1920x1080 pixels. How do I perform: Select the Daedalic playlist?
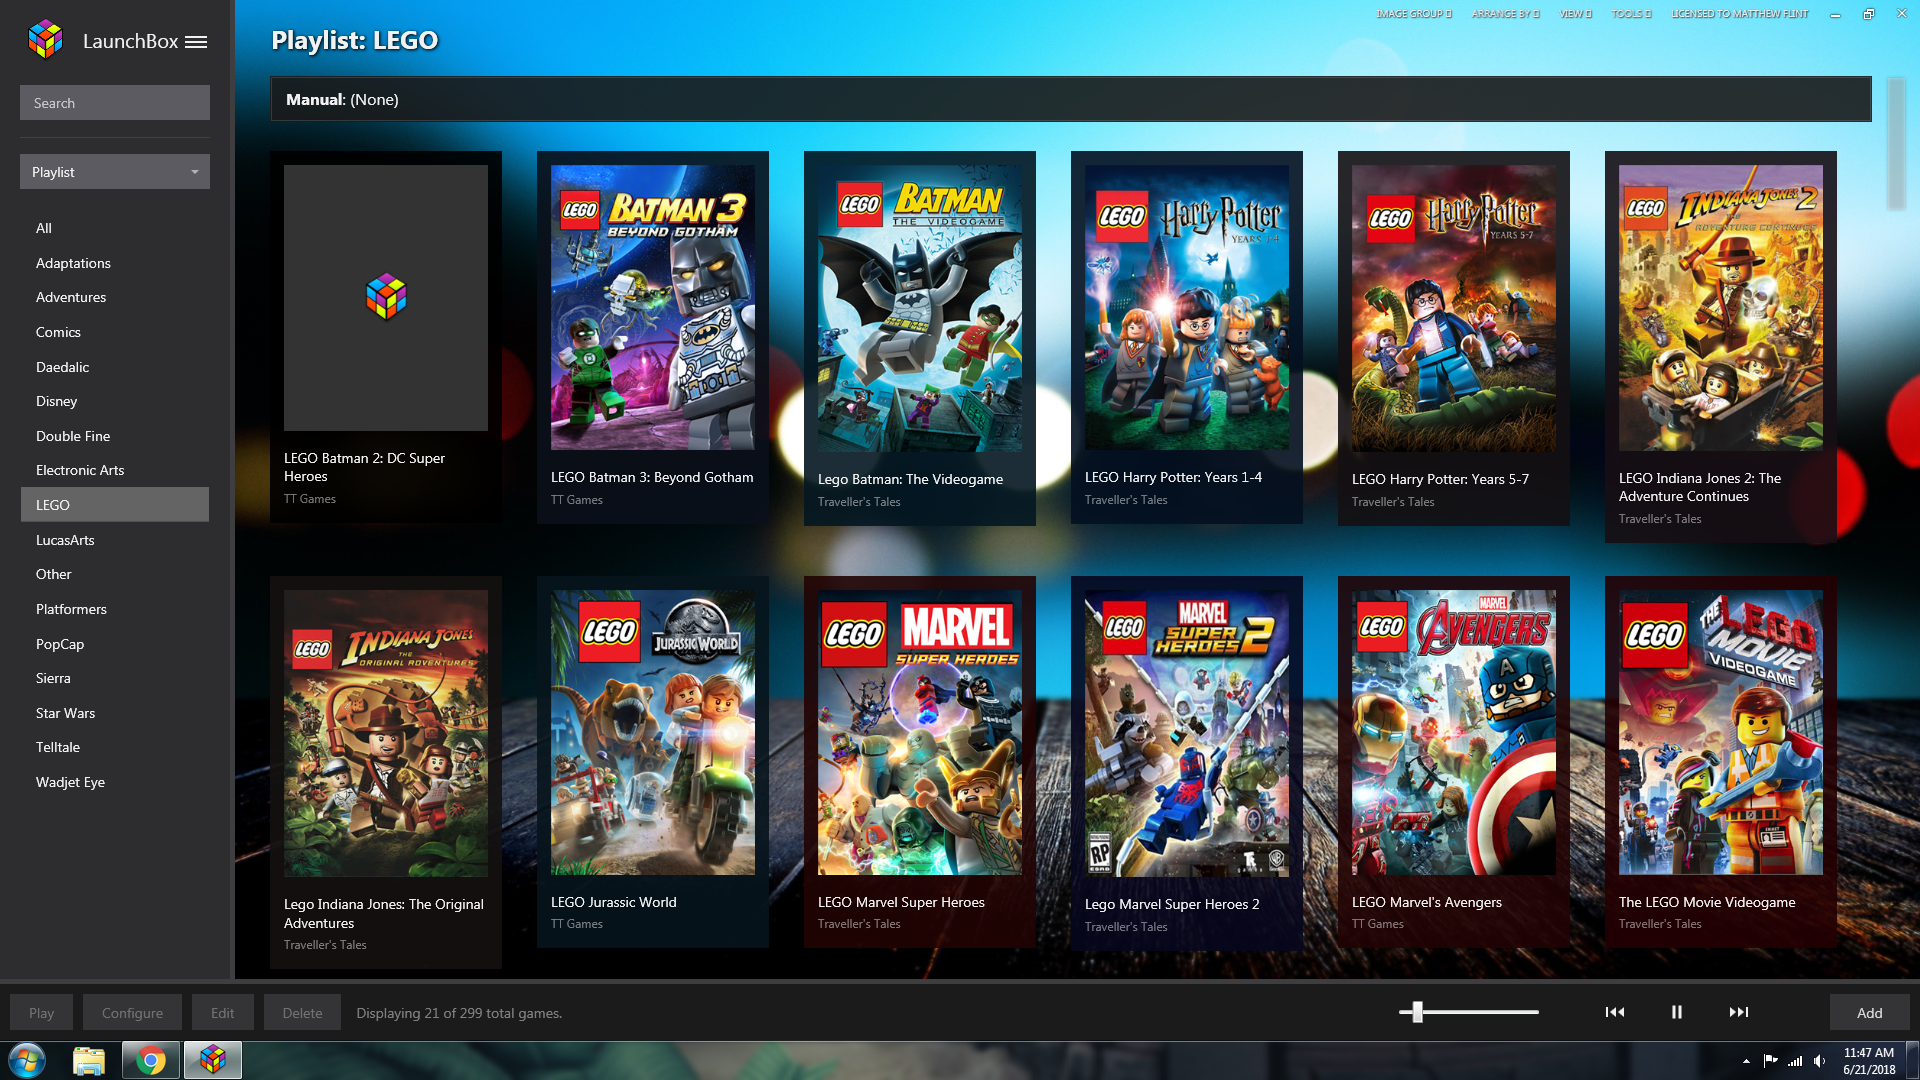tap(115, 367)
